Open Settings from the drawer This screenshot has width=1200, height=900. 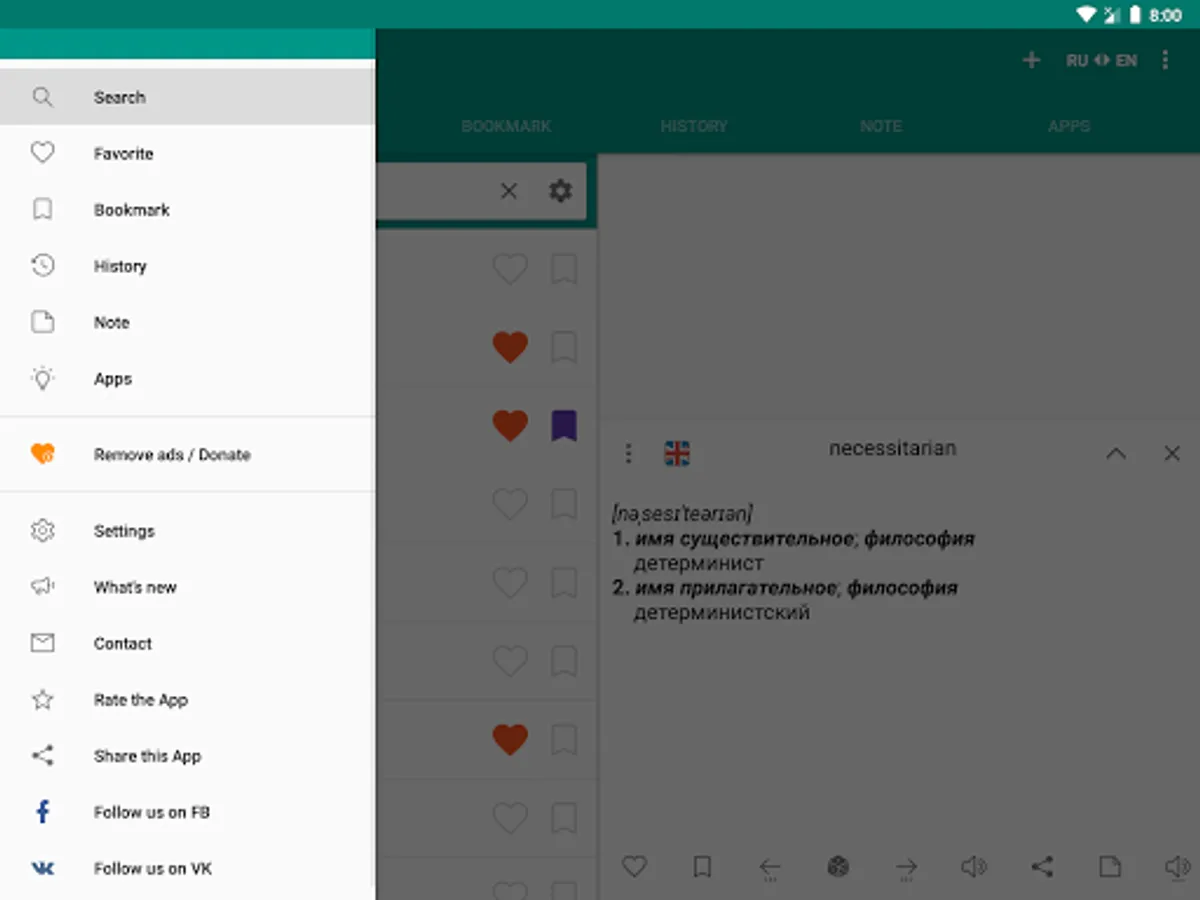coord(187,531)
